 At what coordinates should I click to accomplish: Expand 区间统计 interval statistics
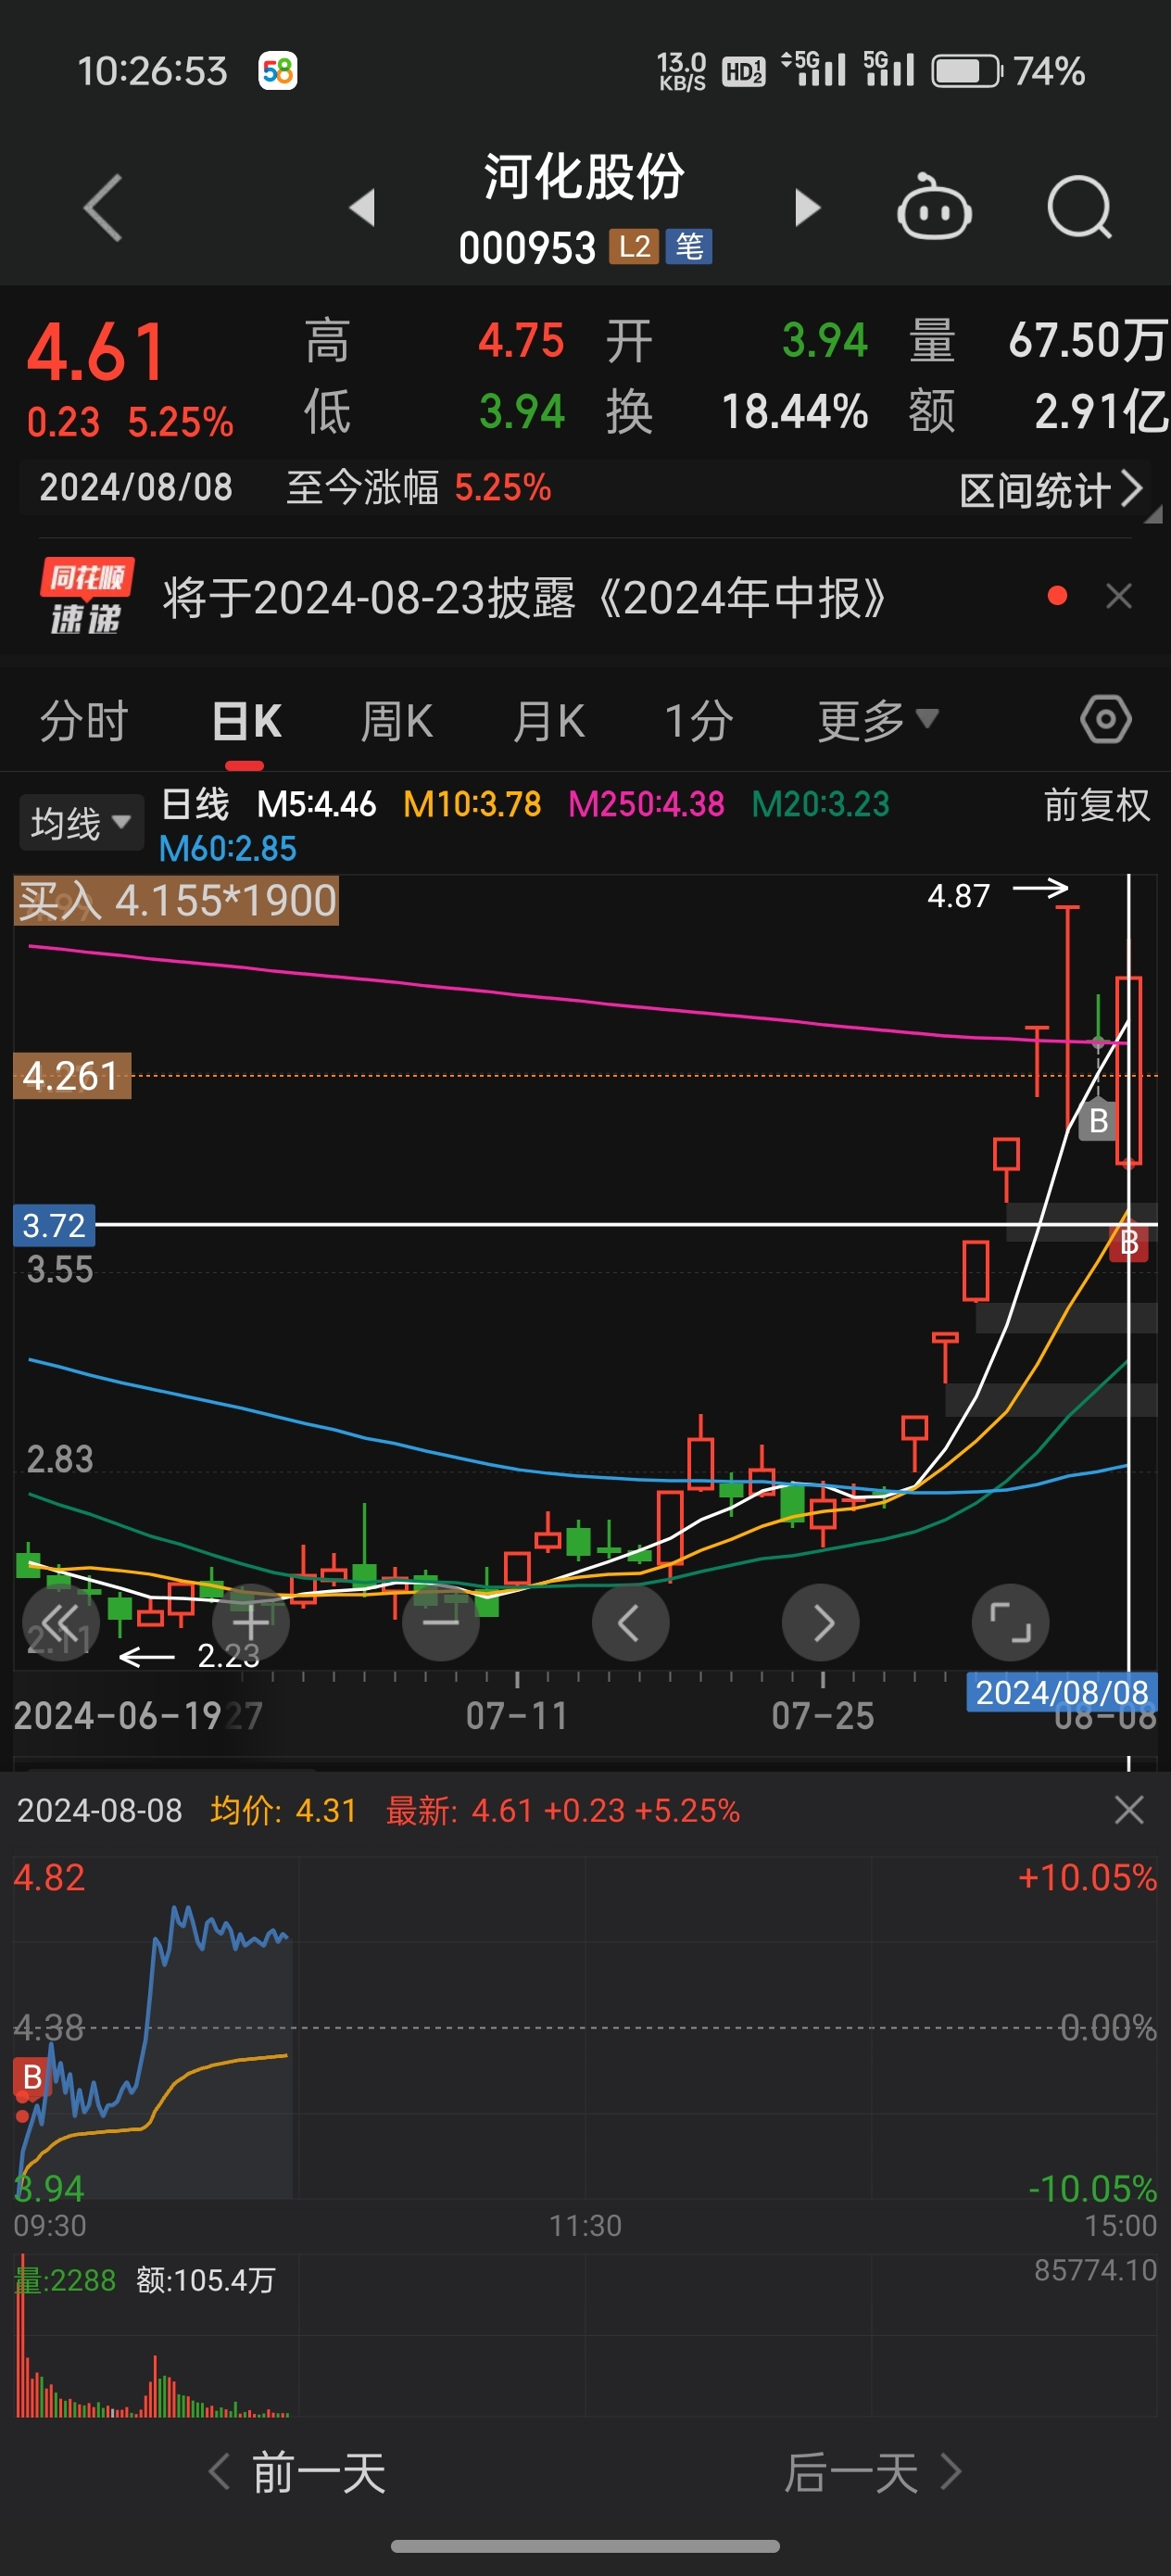tap(1050, 490)
